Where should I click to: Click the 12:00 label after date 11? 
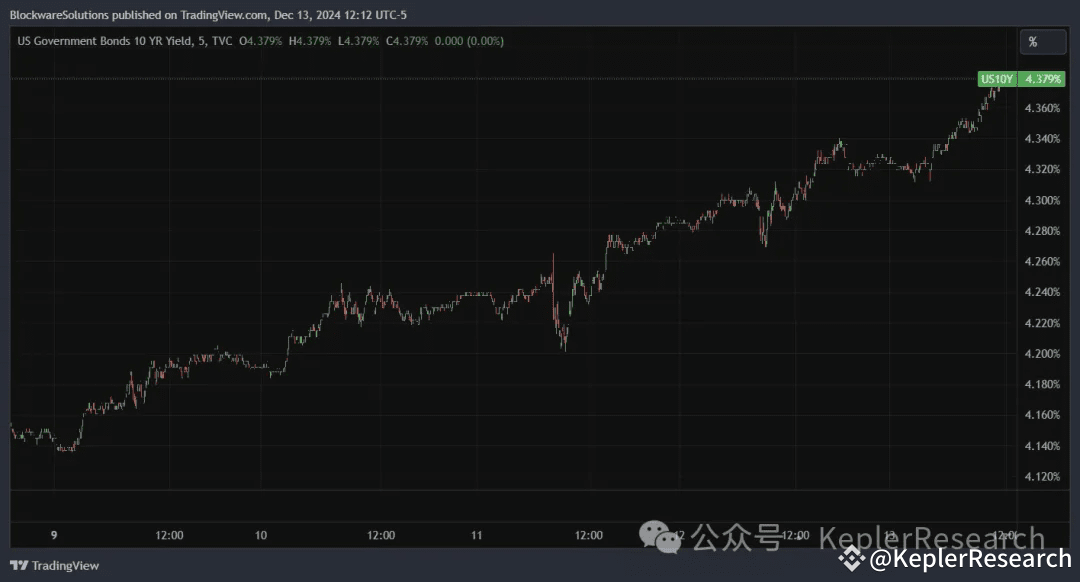click(589, 535)
